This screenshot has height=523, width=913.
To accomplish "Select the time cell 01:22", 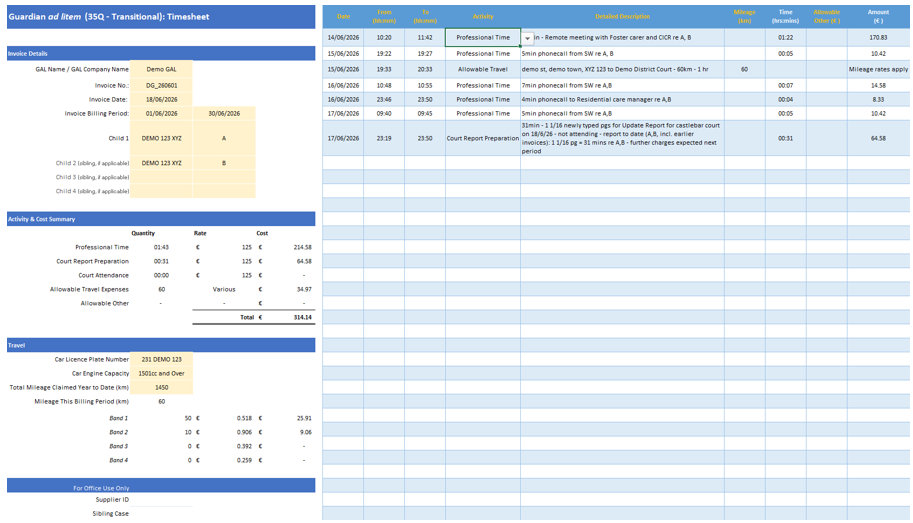I will click(785, 37).
